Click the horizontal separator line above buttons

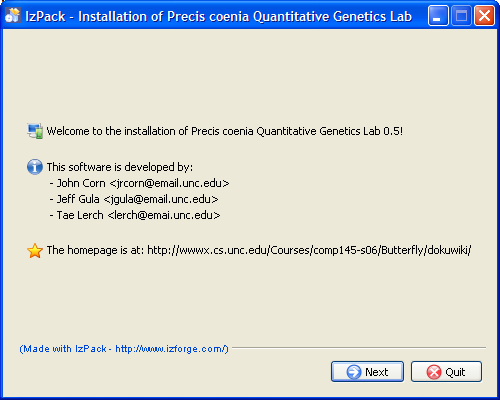click(359, 348)
